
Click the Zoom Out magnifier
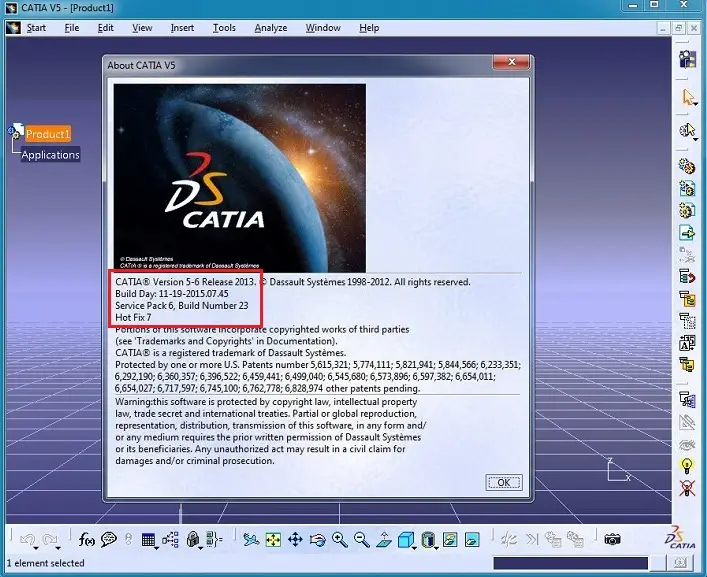[x=362, y=539]
